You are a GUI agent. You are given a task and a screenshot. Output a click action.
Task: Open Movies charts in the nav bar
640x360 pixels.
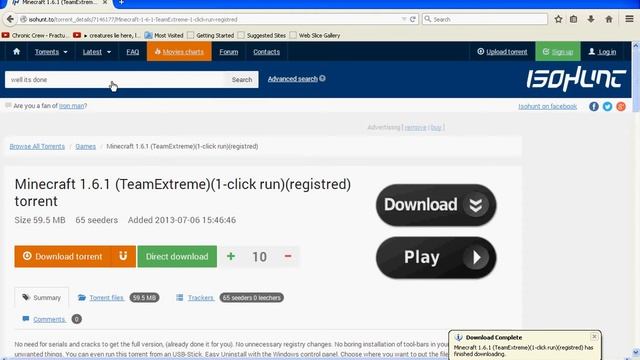coord(179,52)
